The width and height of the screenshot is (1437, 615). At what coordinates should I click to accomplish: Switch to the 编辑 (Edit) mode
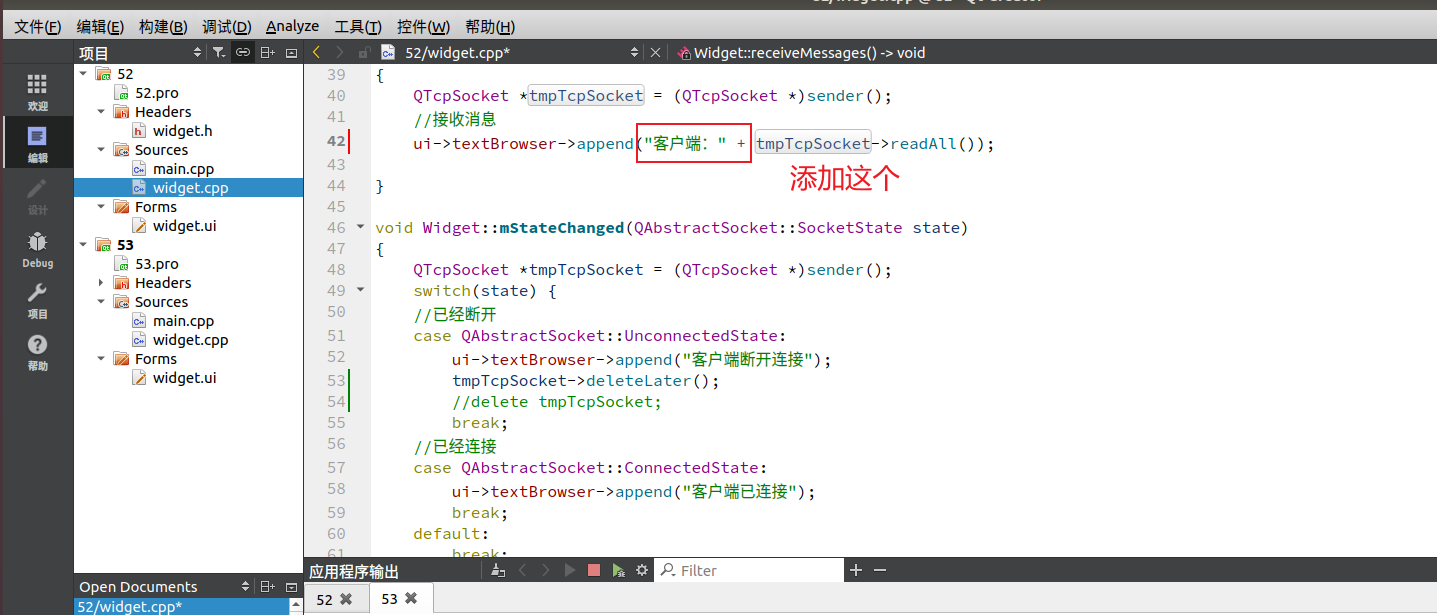[x=37, y=143]
